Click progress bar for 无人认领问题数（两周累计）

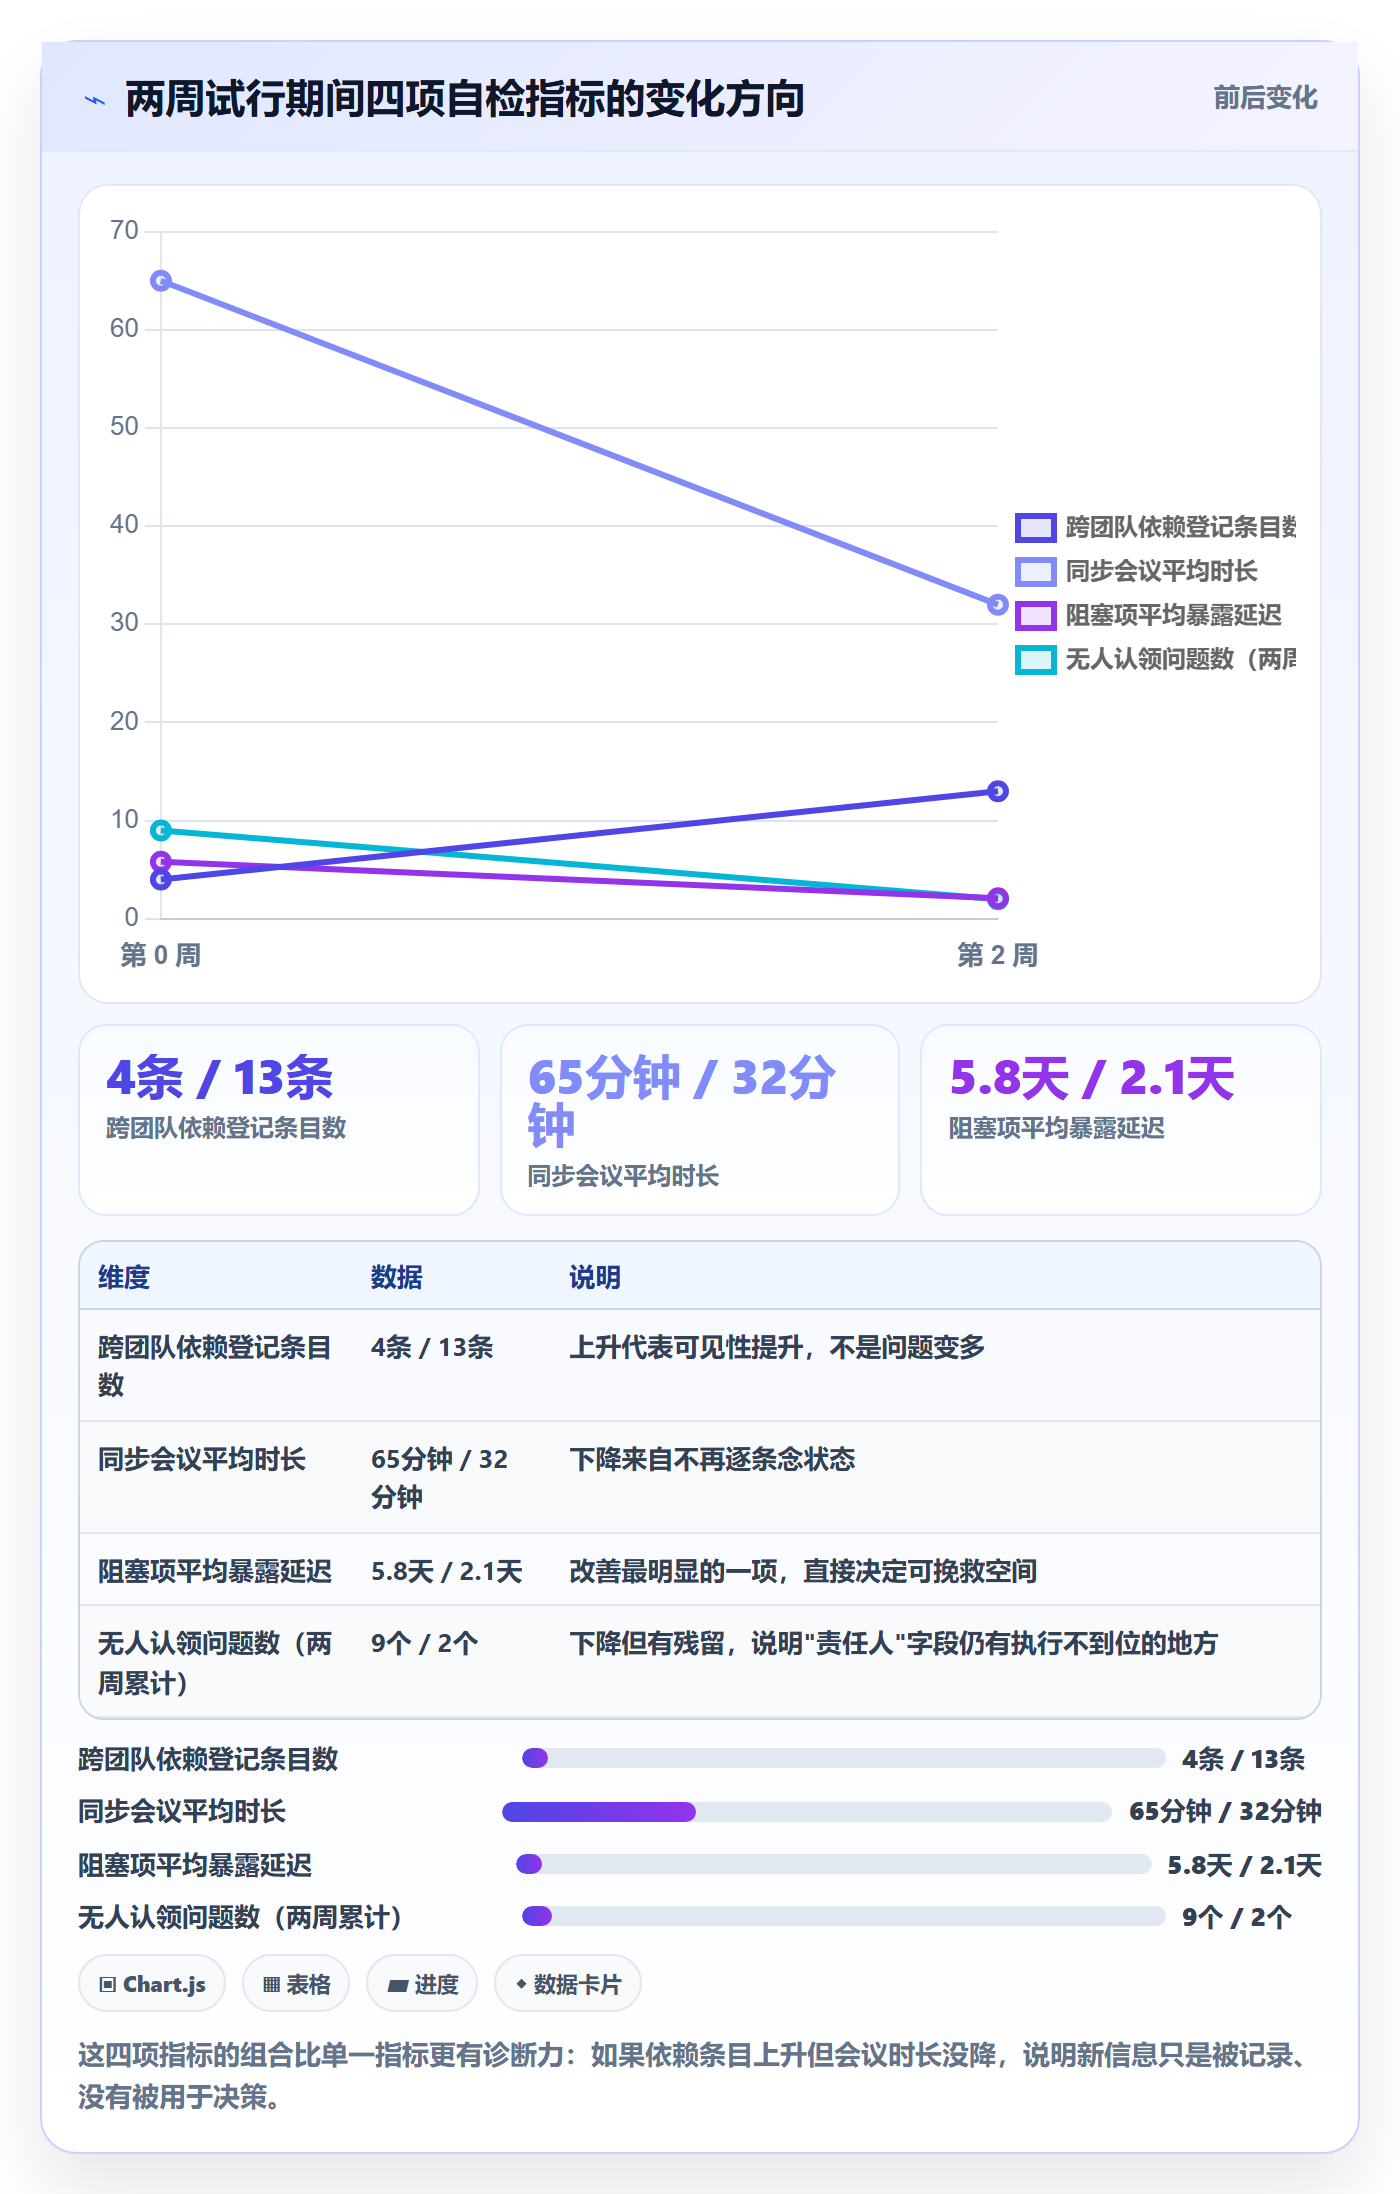tap(844, 1916)
